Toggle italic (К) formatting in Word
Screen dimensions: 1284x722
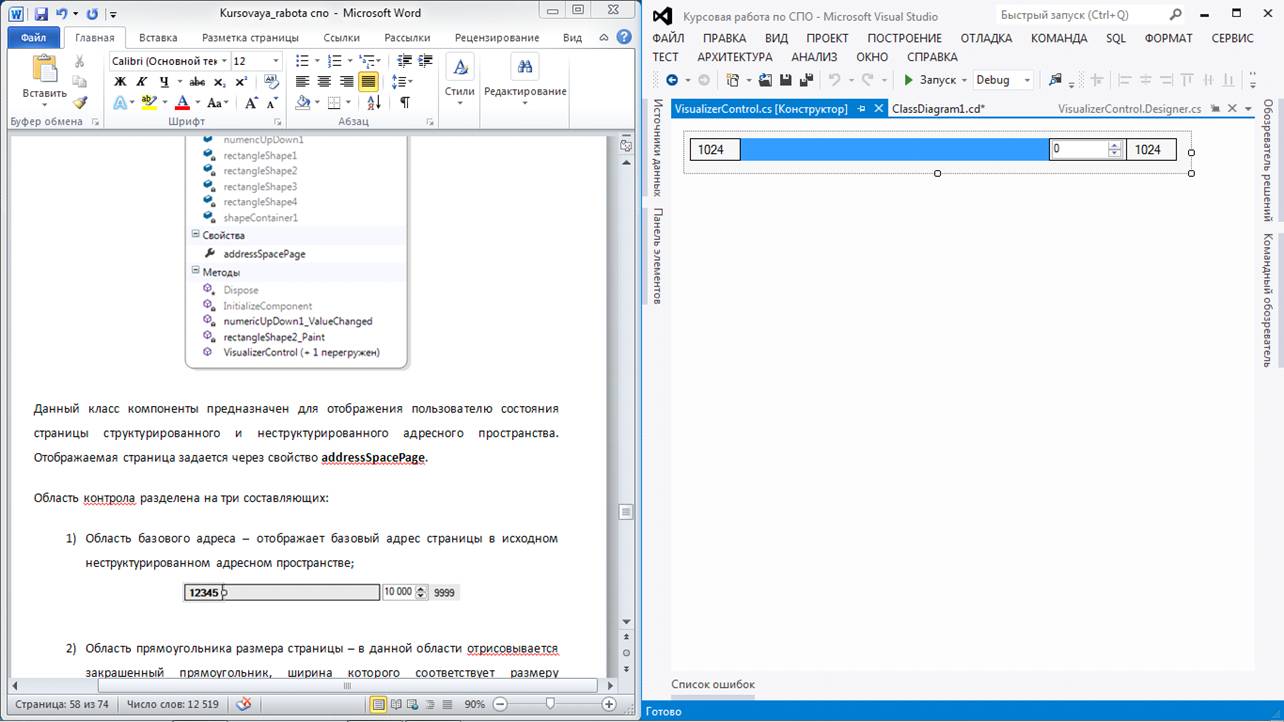click(142, 82)
